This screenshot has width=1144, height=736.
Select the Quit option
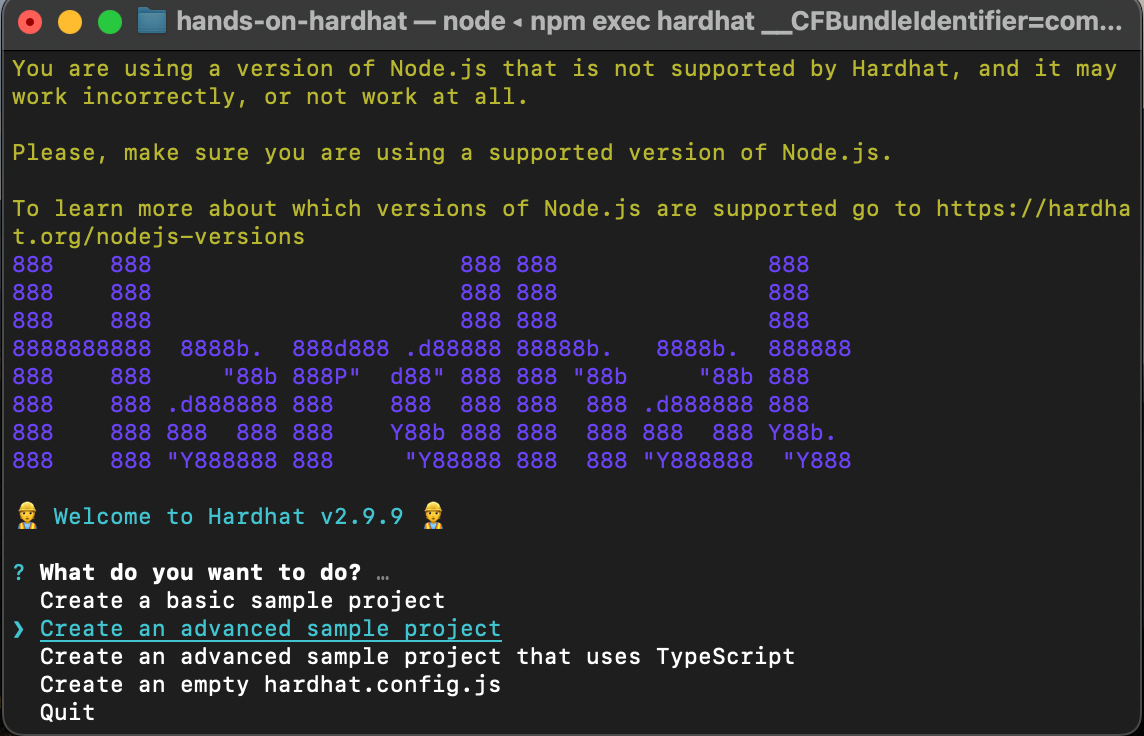click(x=65, y=712)
